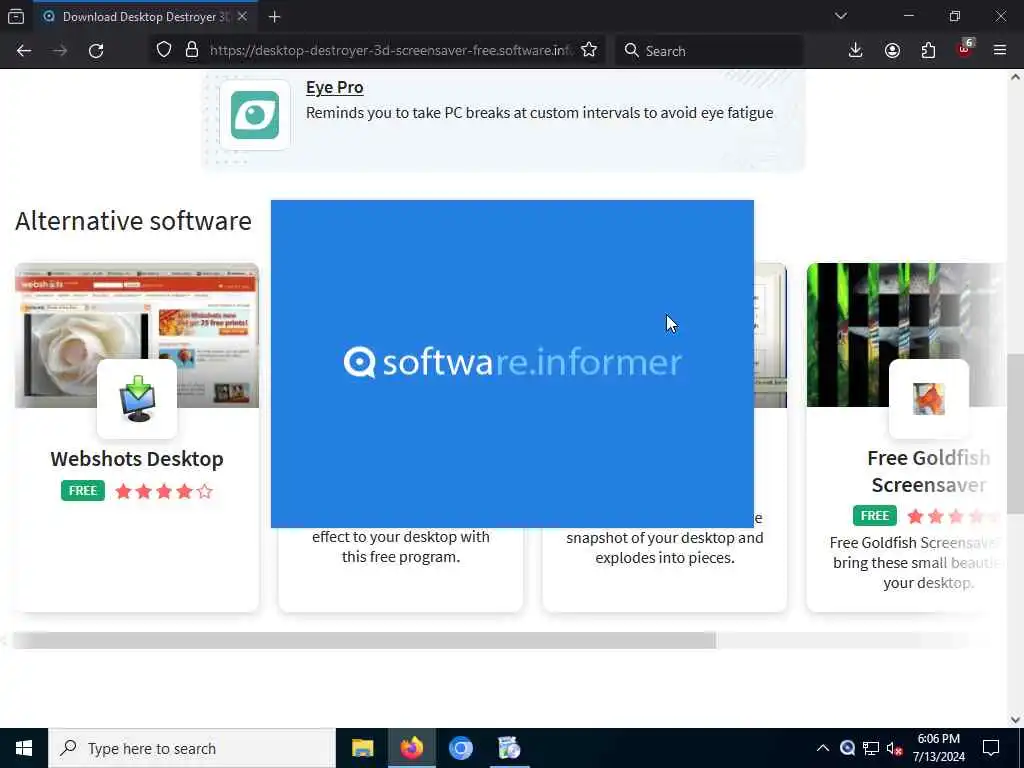Screen dimensions: 1024x768
Task: Open network status tray icon
Action: pyautogui.click(x=871, y=748)
